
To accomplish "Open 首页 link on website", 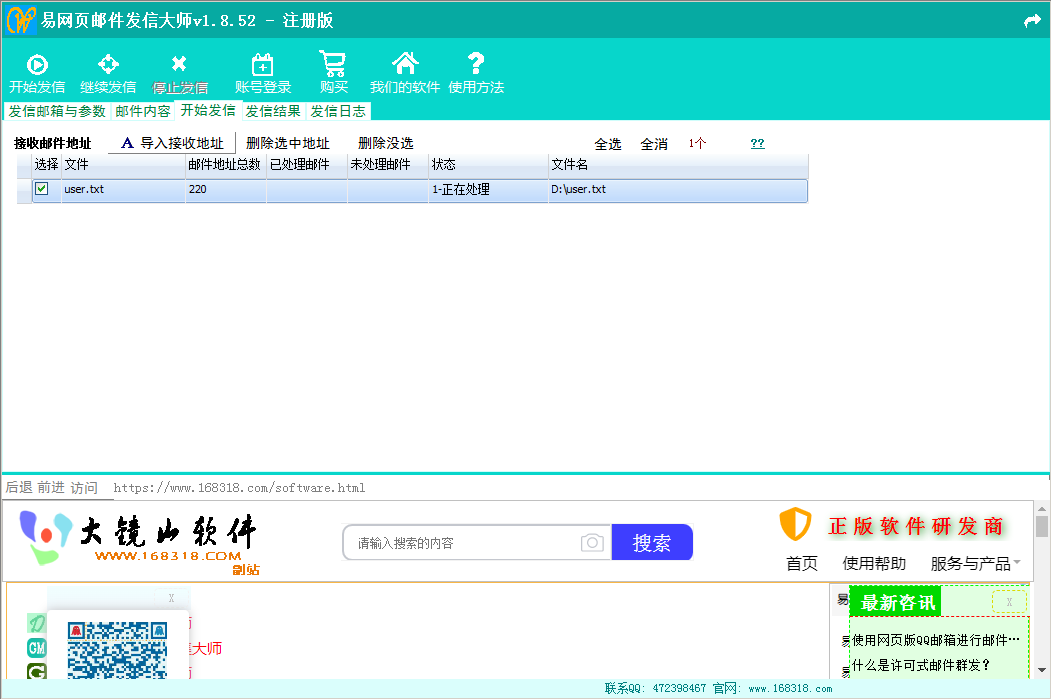I will (802, 563).
